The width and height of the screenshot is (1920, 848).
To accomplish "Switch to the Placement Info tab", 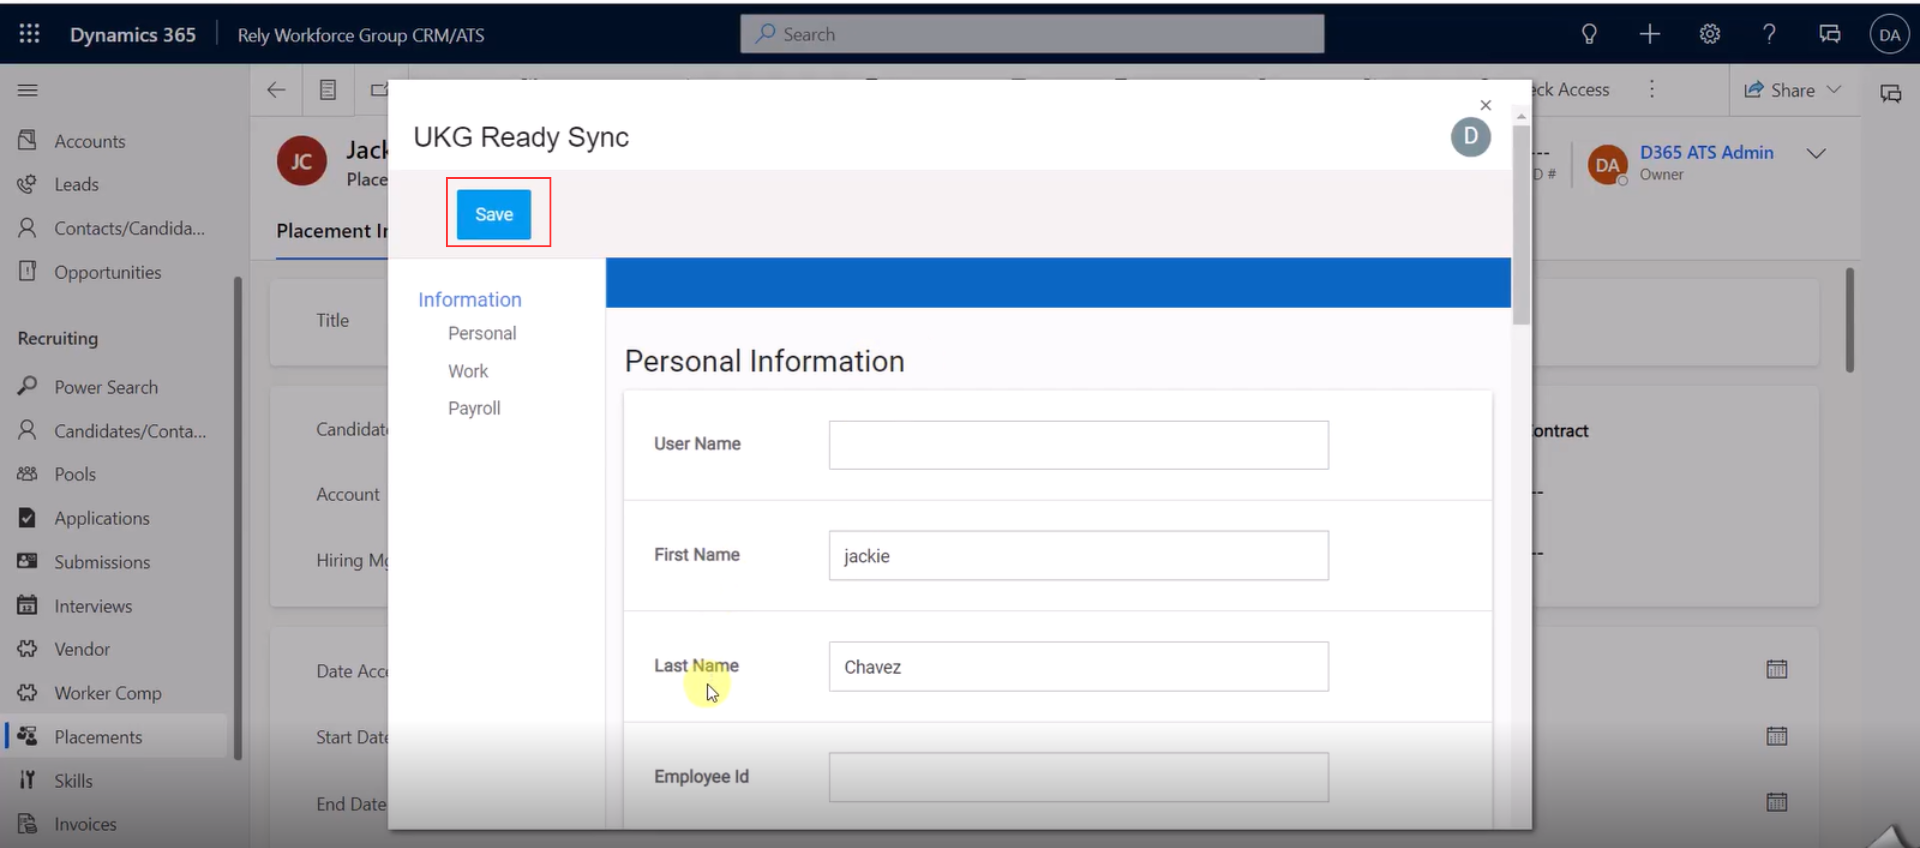I will coord(331,231).
